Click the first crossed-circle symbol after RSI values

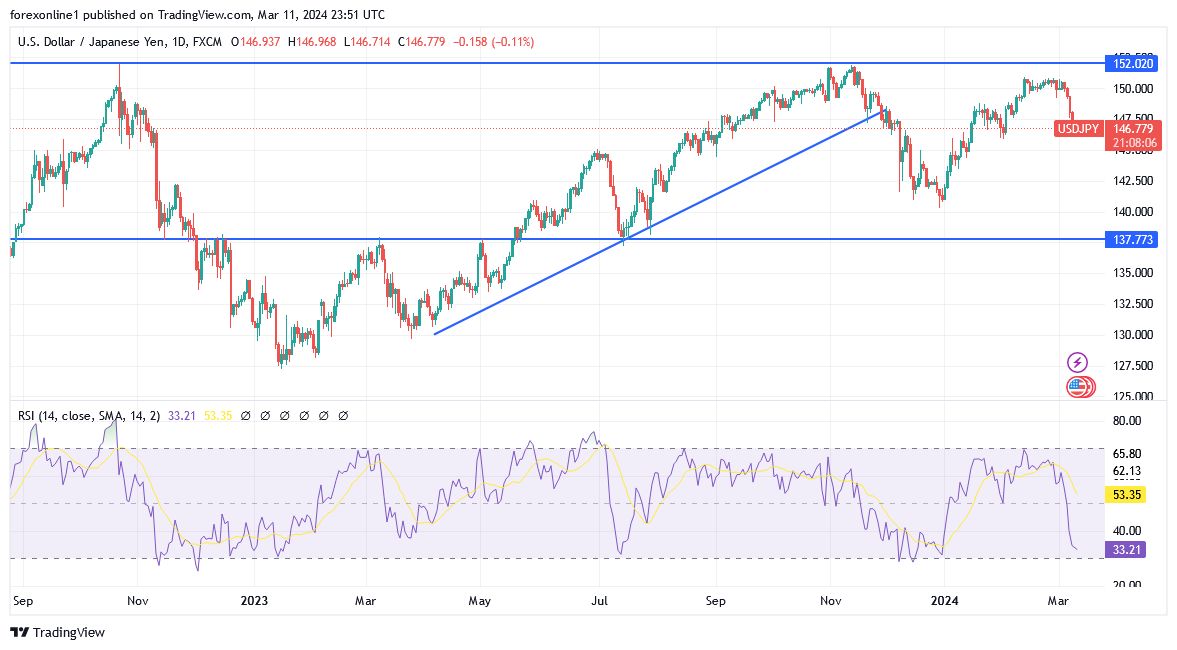pos(244,415)
